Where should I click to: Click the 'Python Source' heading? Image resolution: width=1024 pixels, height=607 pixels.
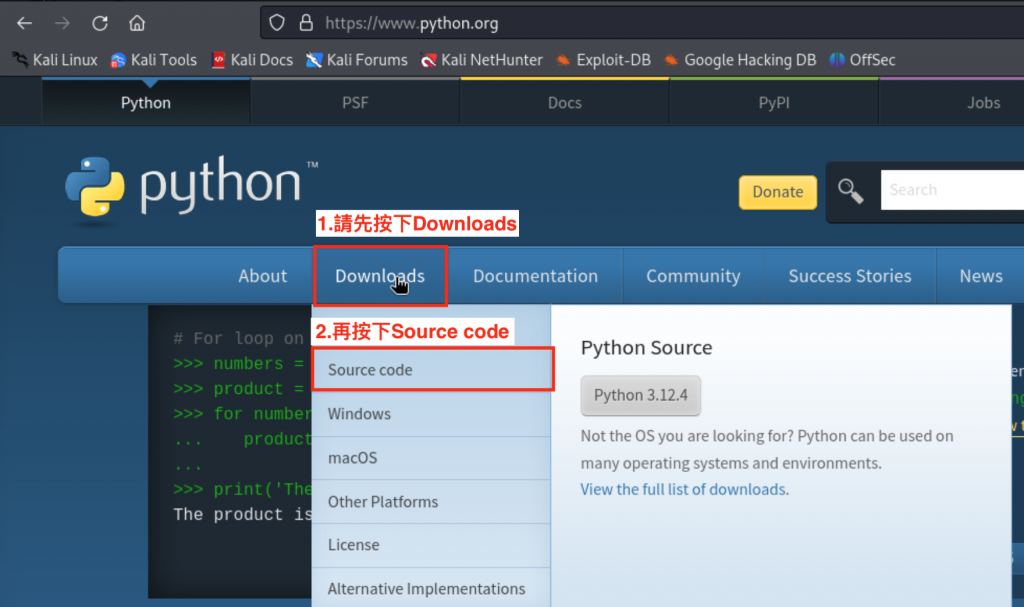point(647,348)
